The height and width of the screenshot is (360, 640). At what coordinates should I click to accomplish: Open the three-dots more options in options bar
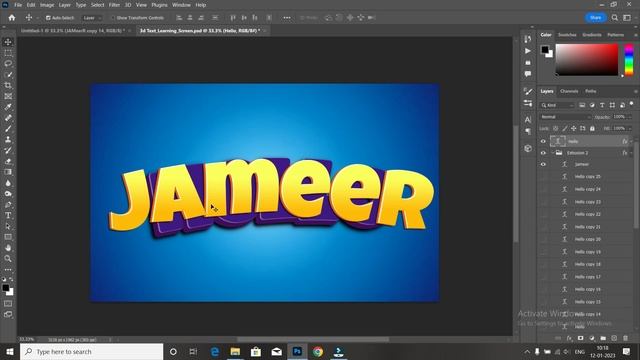pos(287,18)
